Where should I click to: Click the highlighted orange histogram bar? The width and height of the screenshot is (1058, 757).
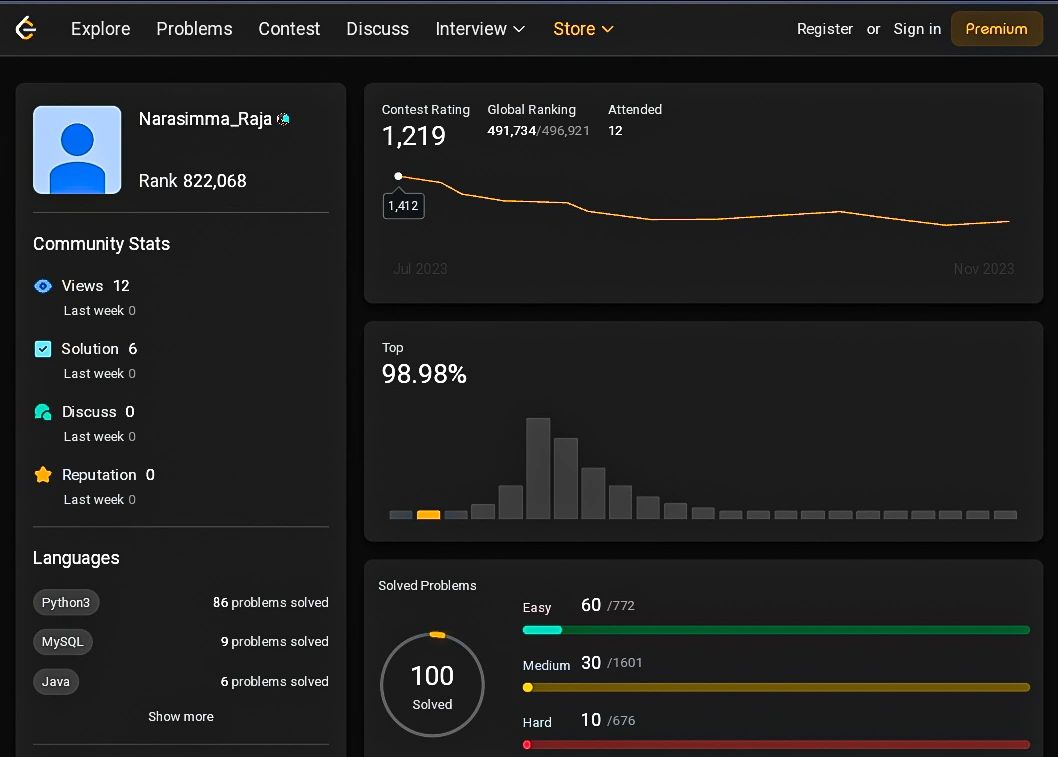pyautogui.click(x=428, y=514)
